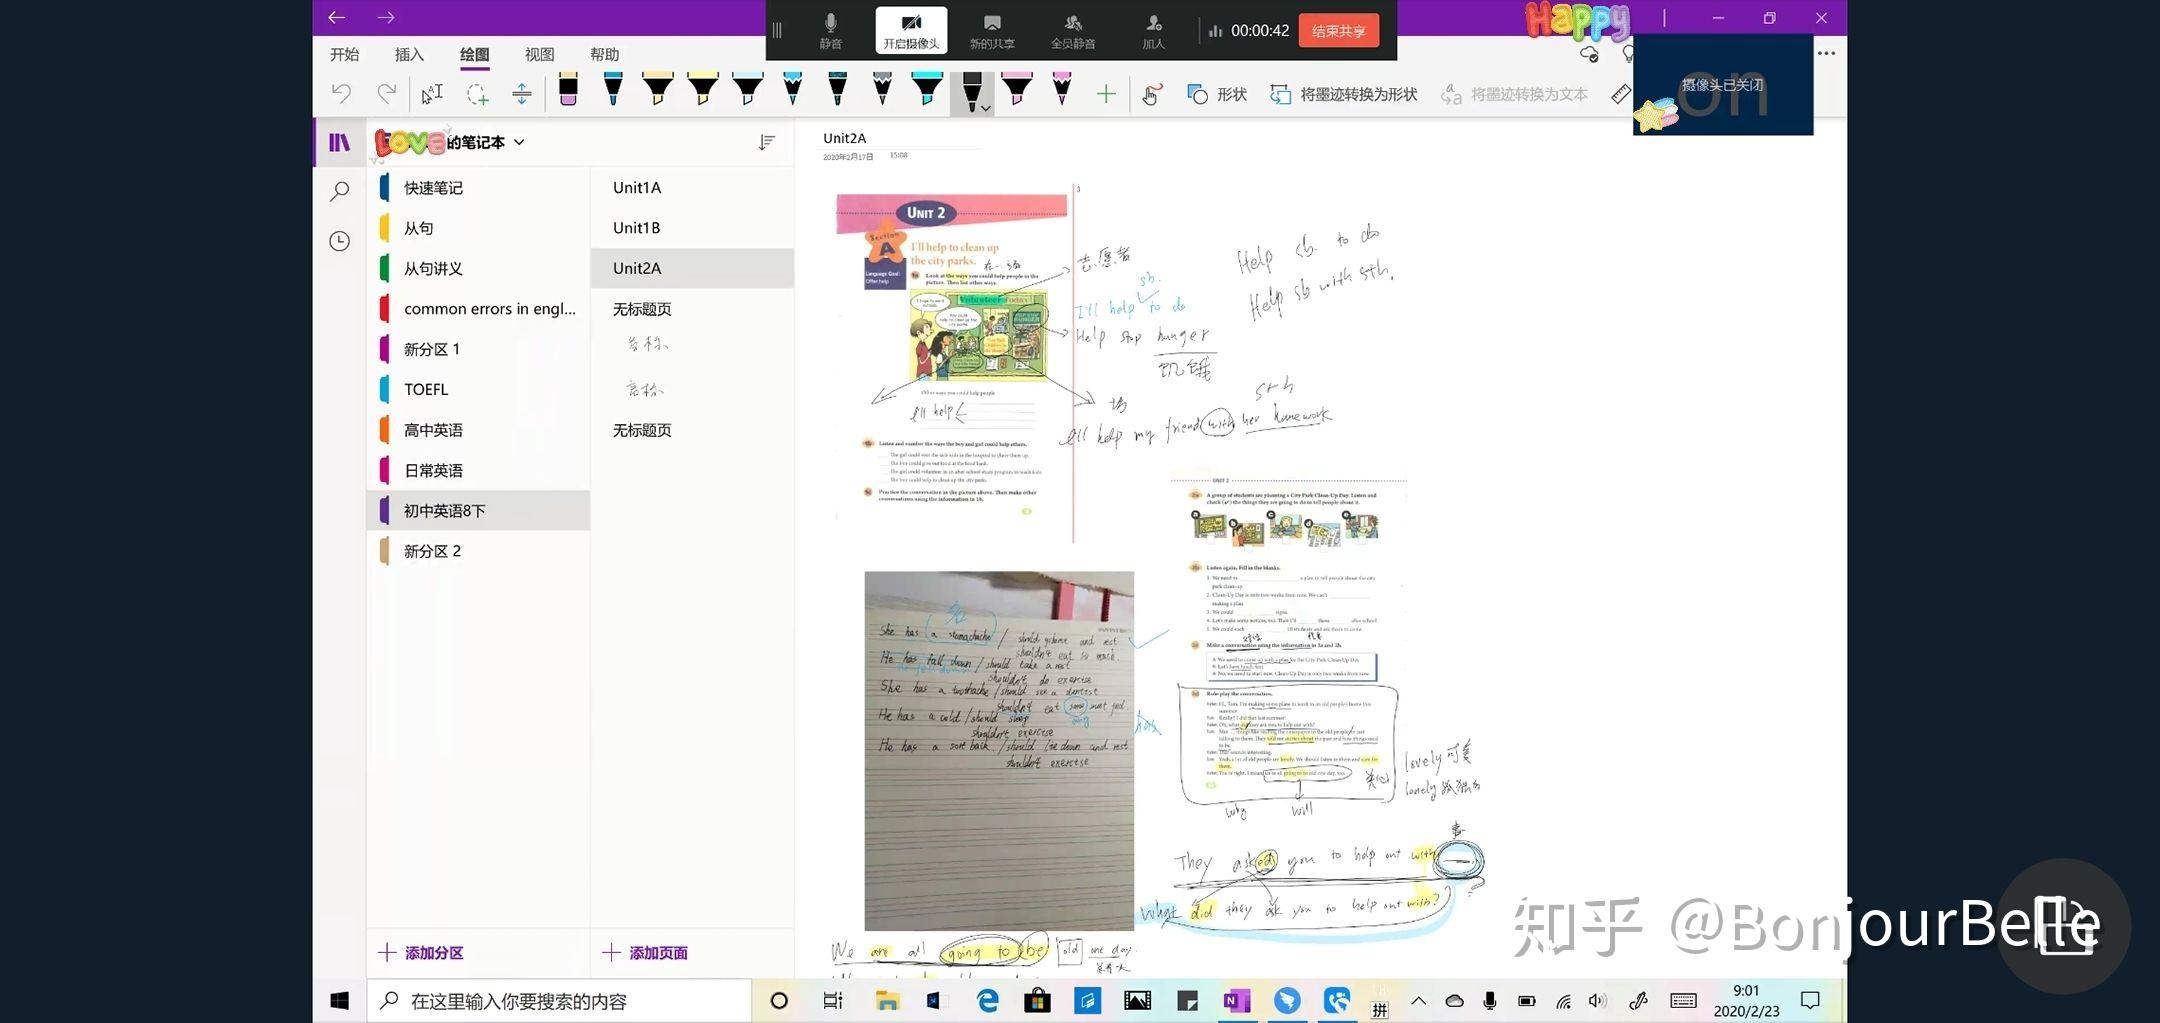Image resolution: width=2160 pixels, height=1023 pixels.
Task: Open Microsoft Edge from taskbar
Action: (x=987, y=1000)
